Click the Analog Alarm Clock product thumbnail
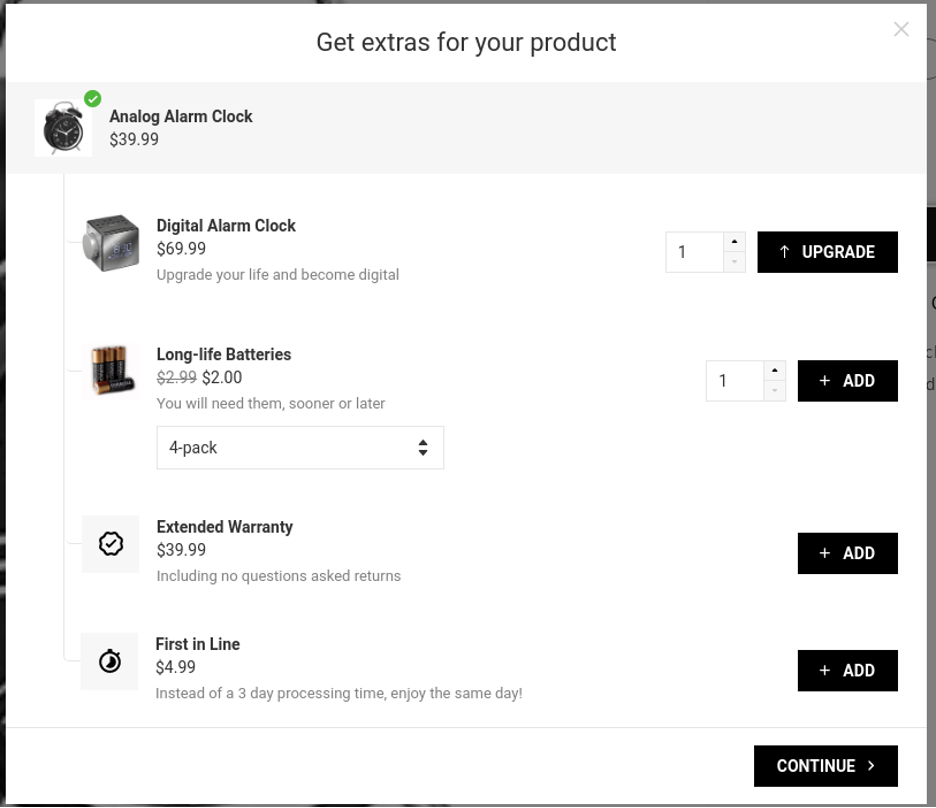Image resolution: width=936 pixels, height=808 pixels. (61, 127)
